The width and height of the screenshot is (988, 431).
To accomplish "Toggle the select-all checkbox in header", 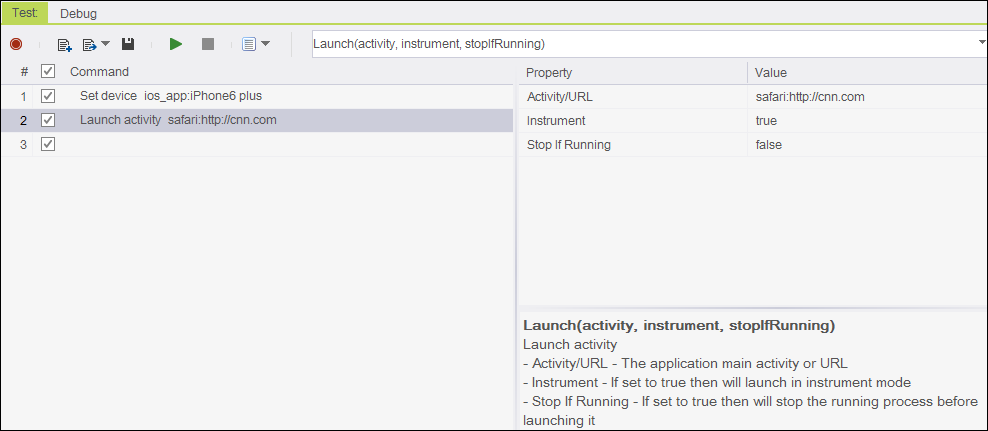I will pyautogui.click(x=48, y=72).
